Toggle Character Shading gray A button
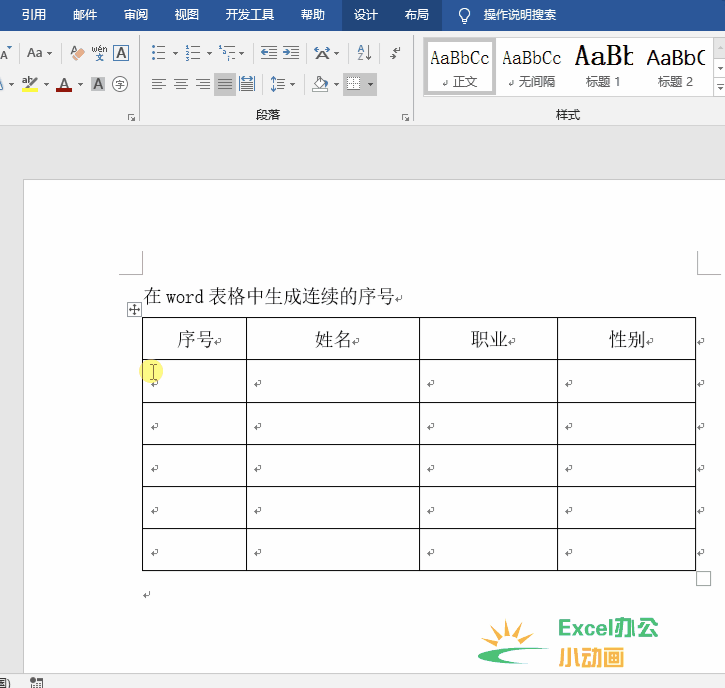This screenshot has height=688, width=725. click(x=98, y=84)
